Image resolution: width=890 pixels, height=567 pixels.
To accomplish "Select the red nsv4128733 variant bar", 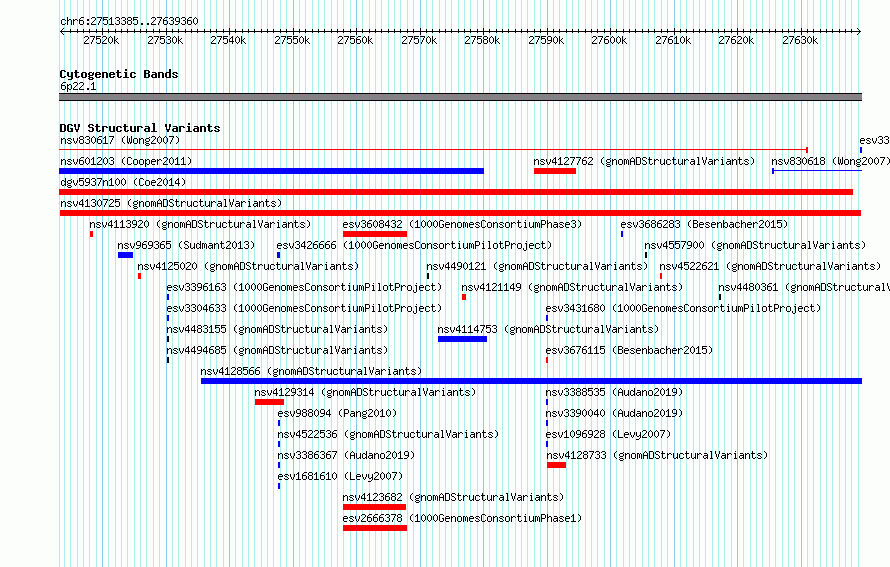I will 557,465.
